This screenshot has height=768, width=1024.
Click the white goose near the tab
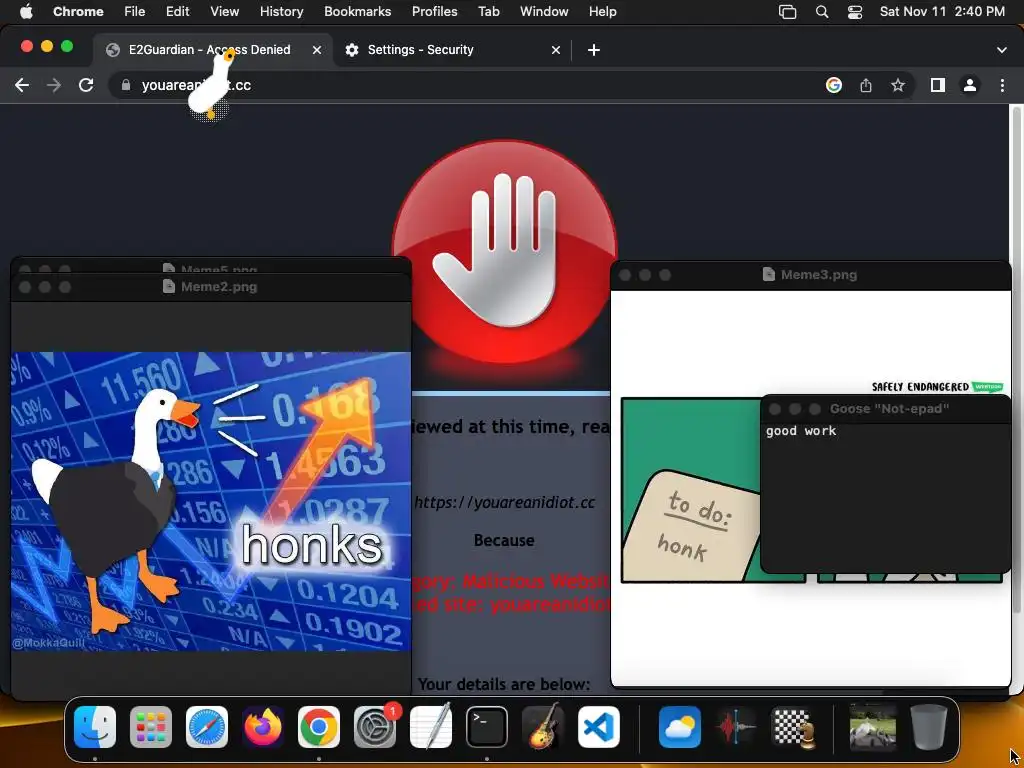212,85
